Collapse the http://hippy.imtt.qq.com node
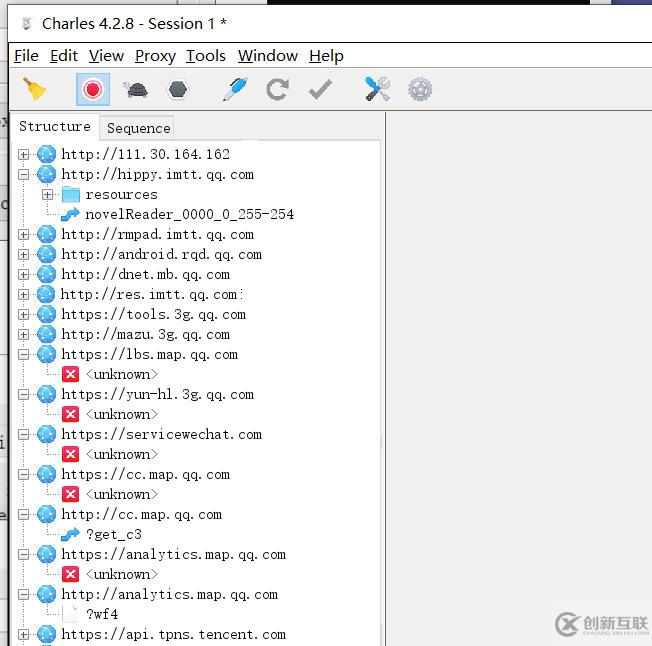 pos(24,175)
